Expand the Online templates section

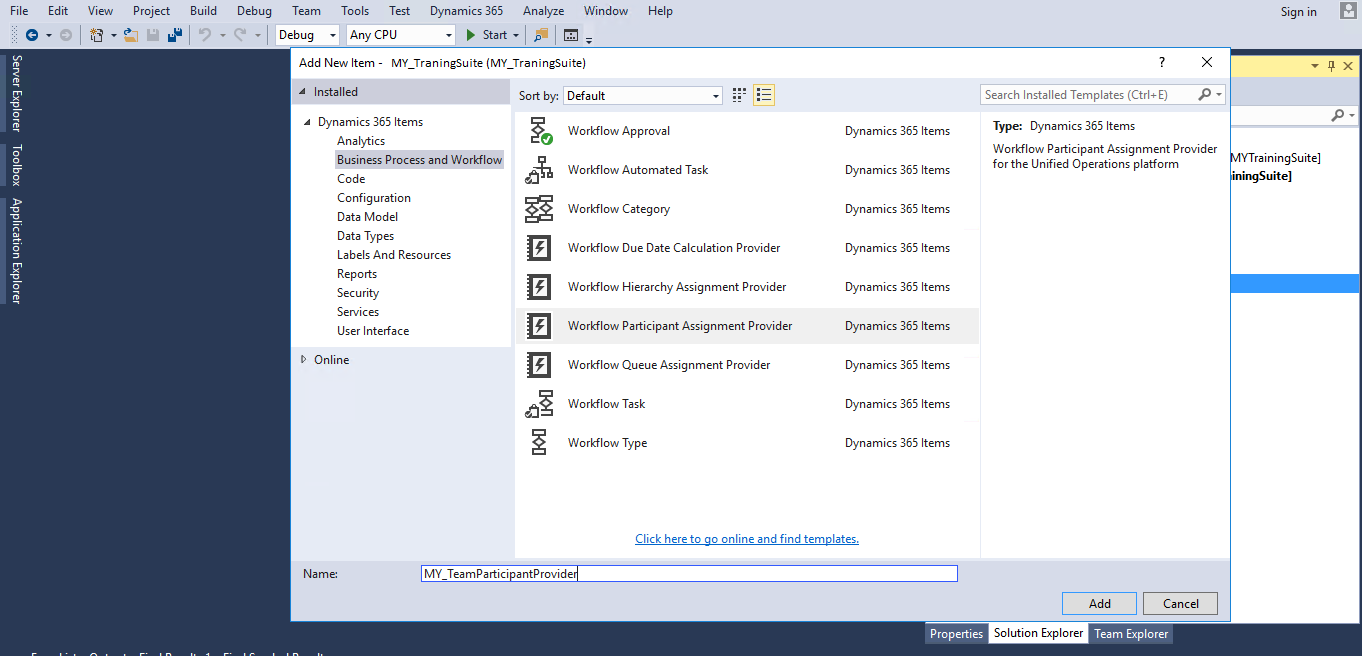(303, 359)
